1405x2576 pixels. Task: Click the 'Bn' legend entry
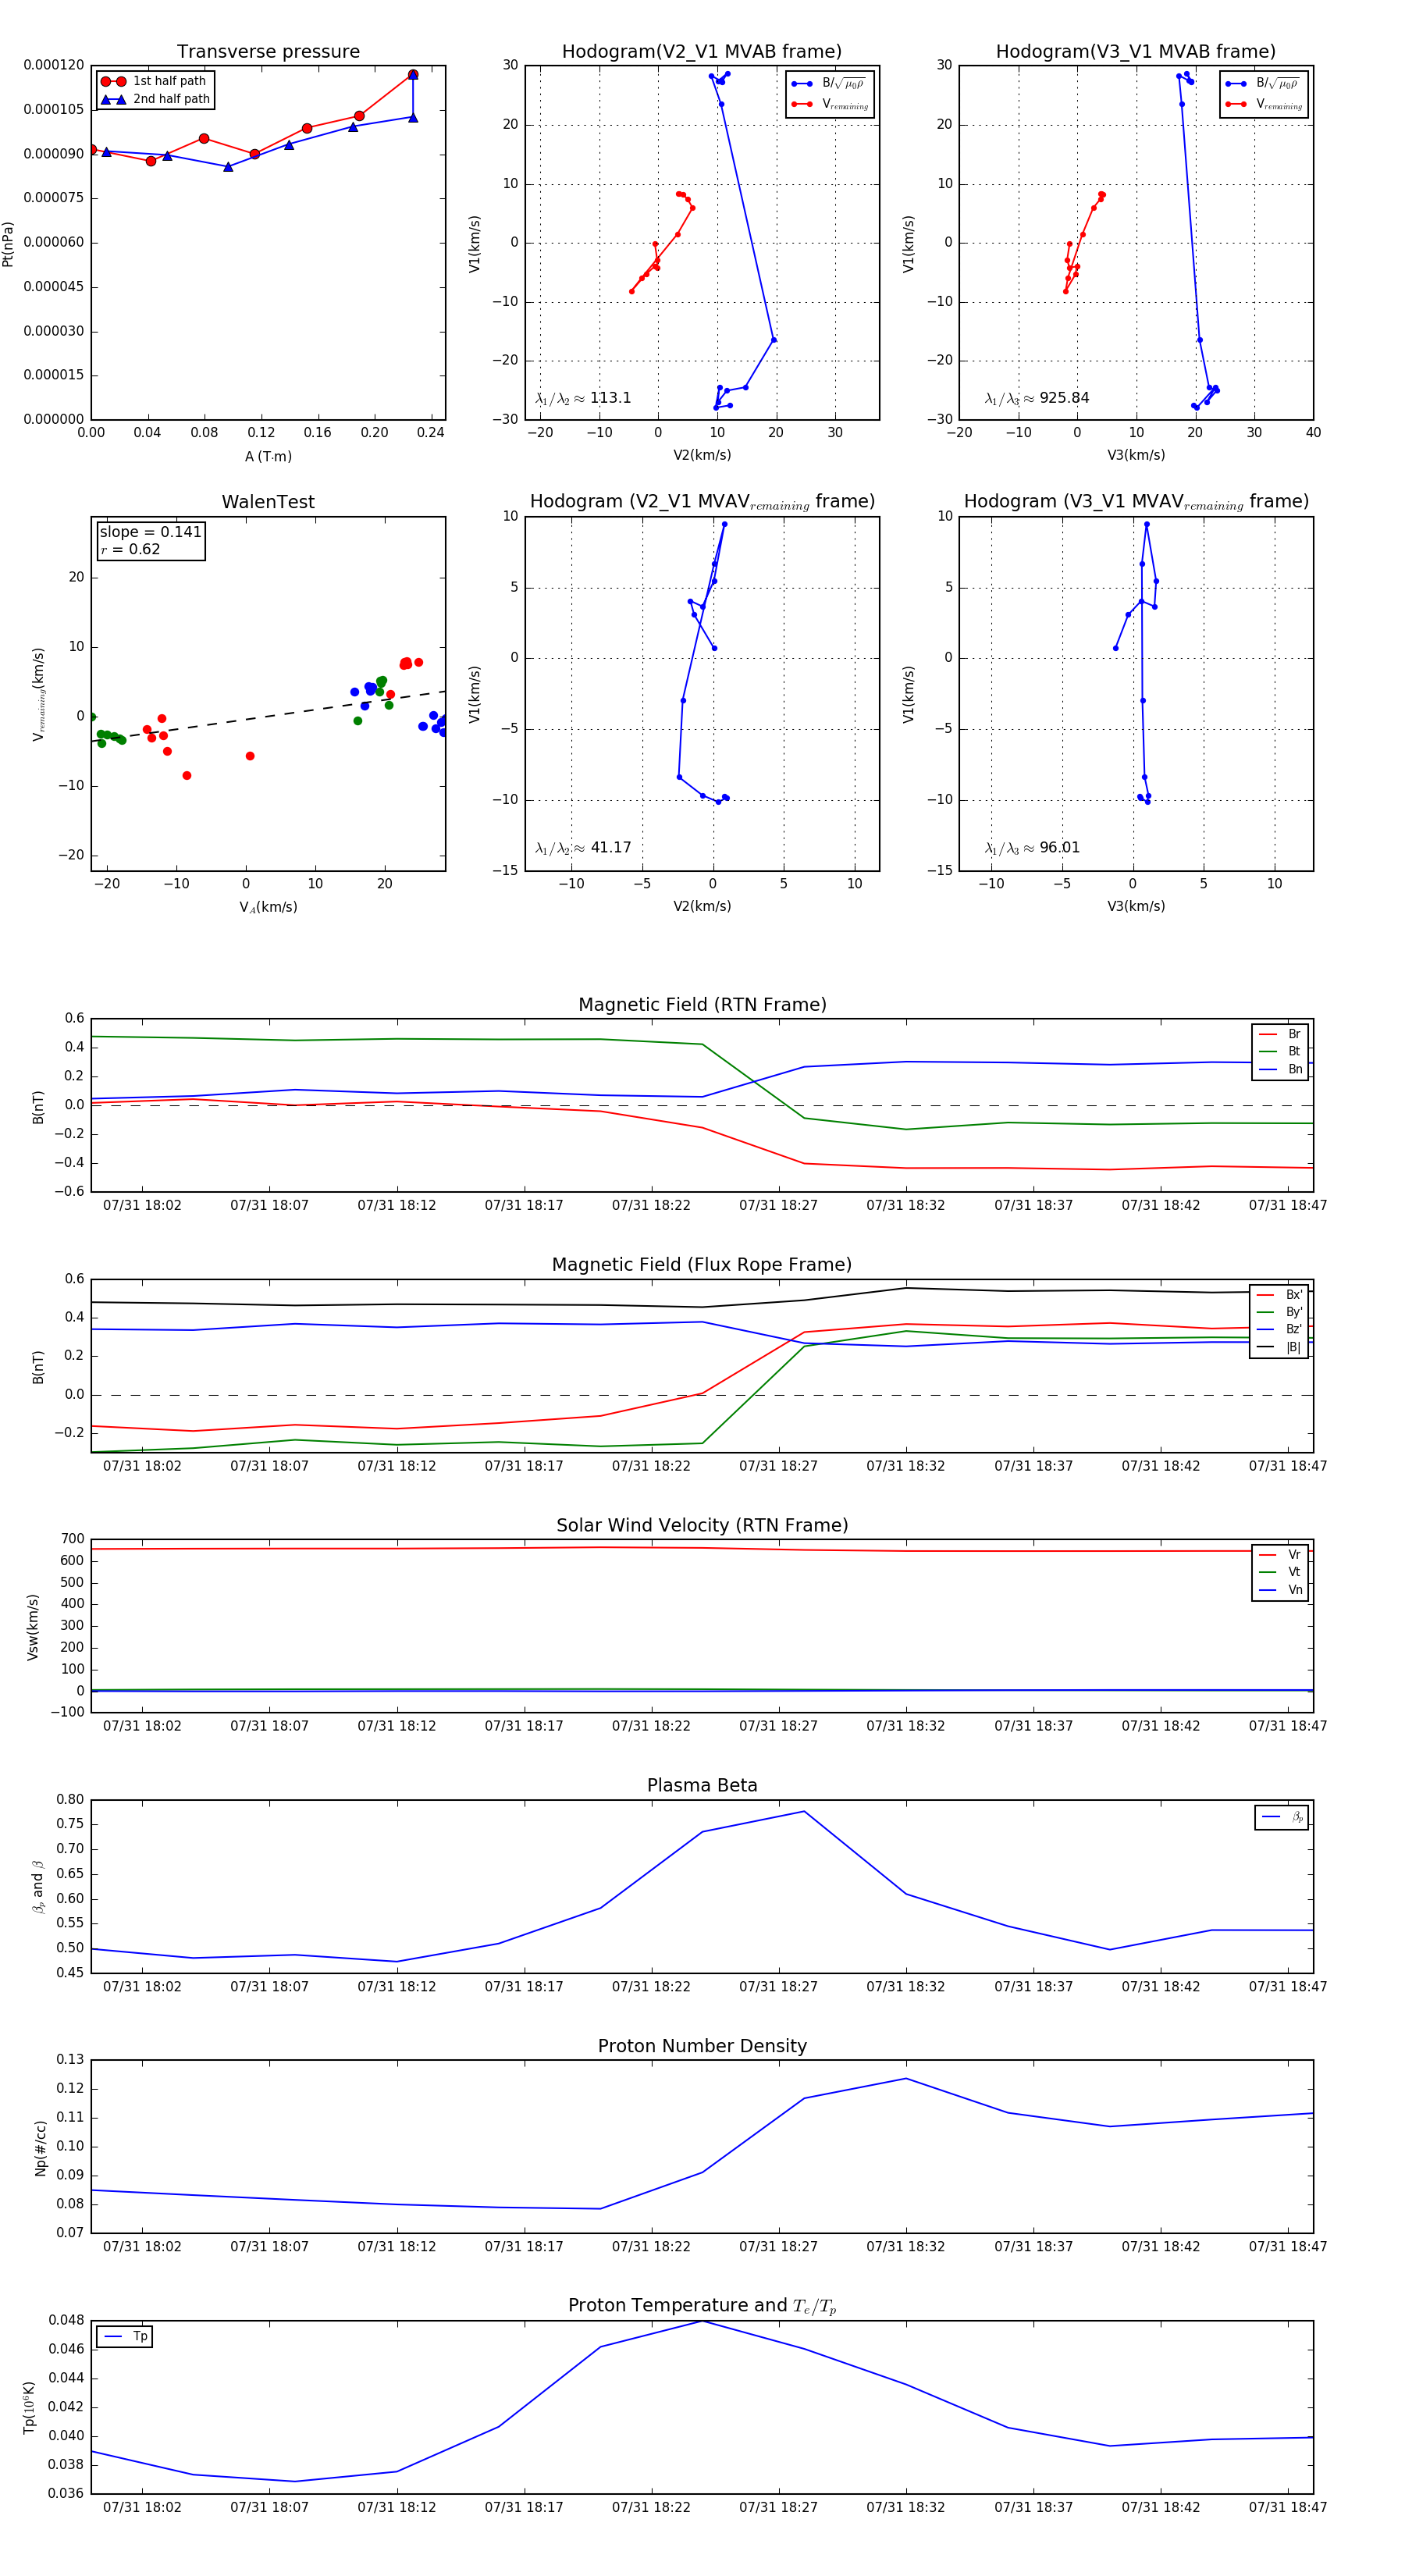(1280, 1069)
